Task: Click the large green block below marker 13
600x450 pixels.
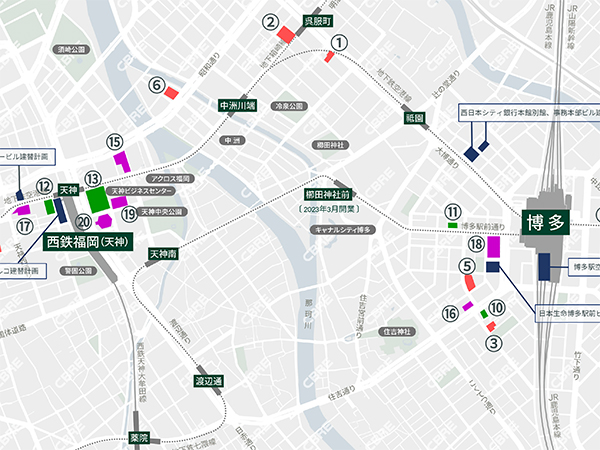Action: tap(98, 198)
